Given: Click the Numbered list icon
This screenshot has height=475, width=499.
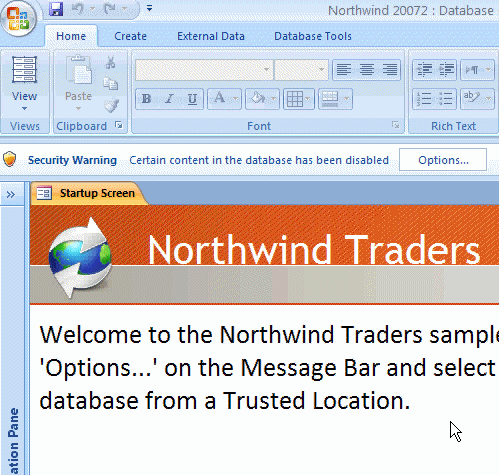Looking at the screenshot, I should pyautogui.click(x=424, y=99).
